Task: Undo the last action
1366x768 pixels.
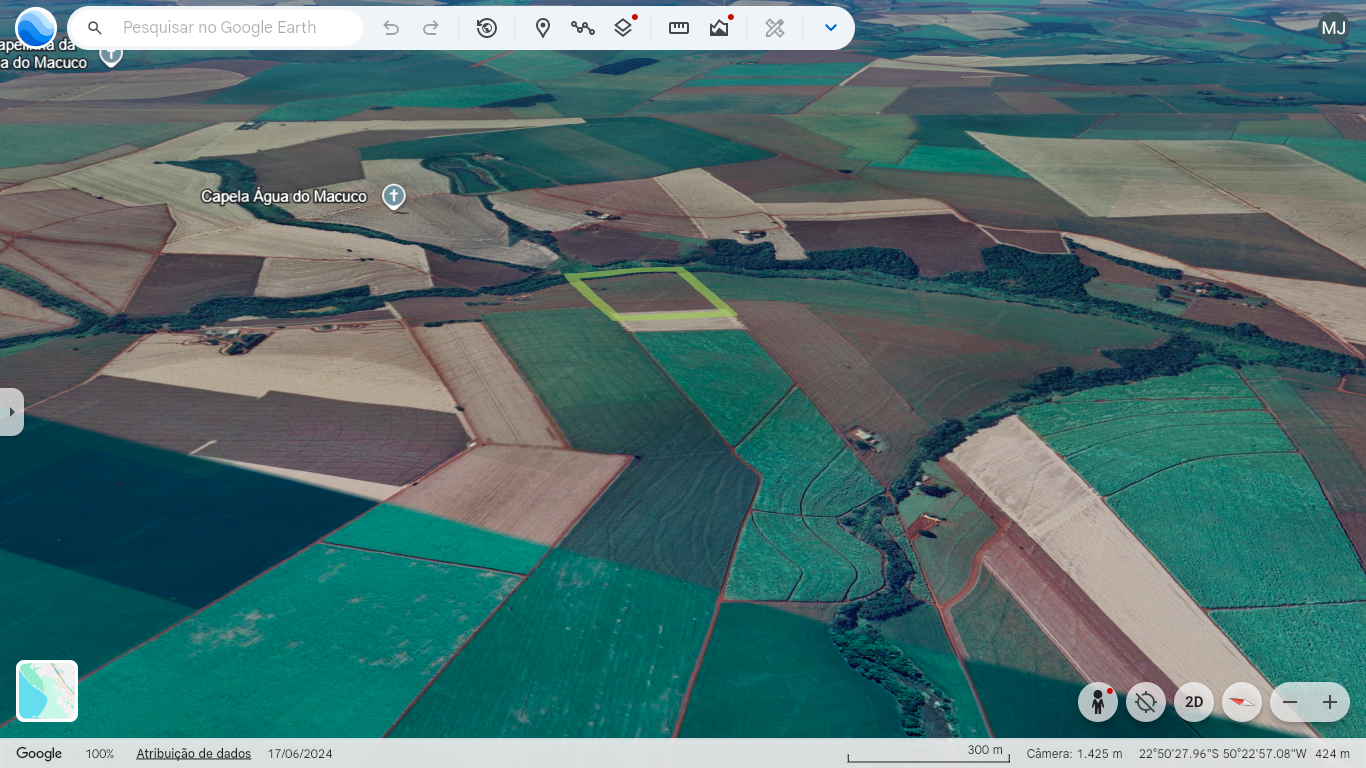Action: [391, 28]
